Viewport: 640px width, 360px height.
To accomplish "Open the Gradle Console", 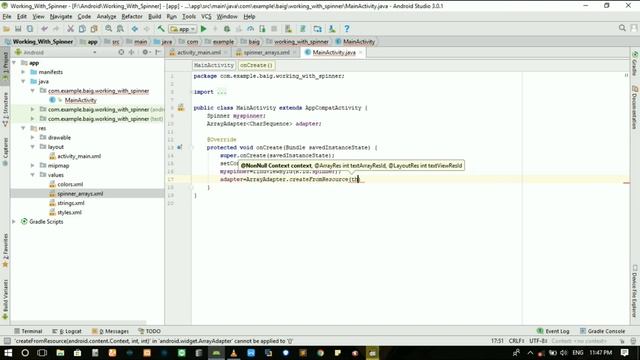I will point(602,331).
